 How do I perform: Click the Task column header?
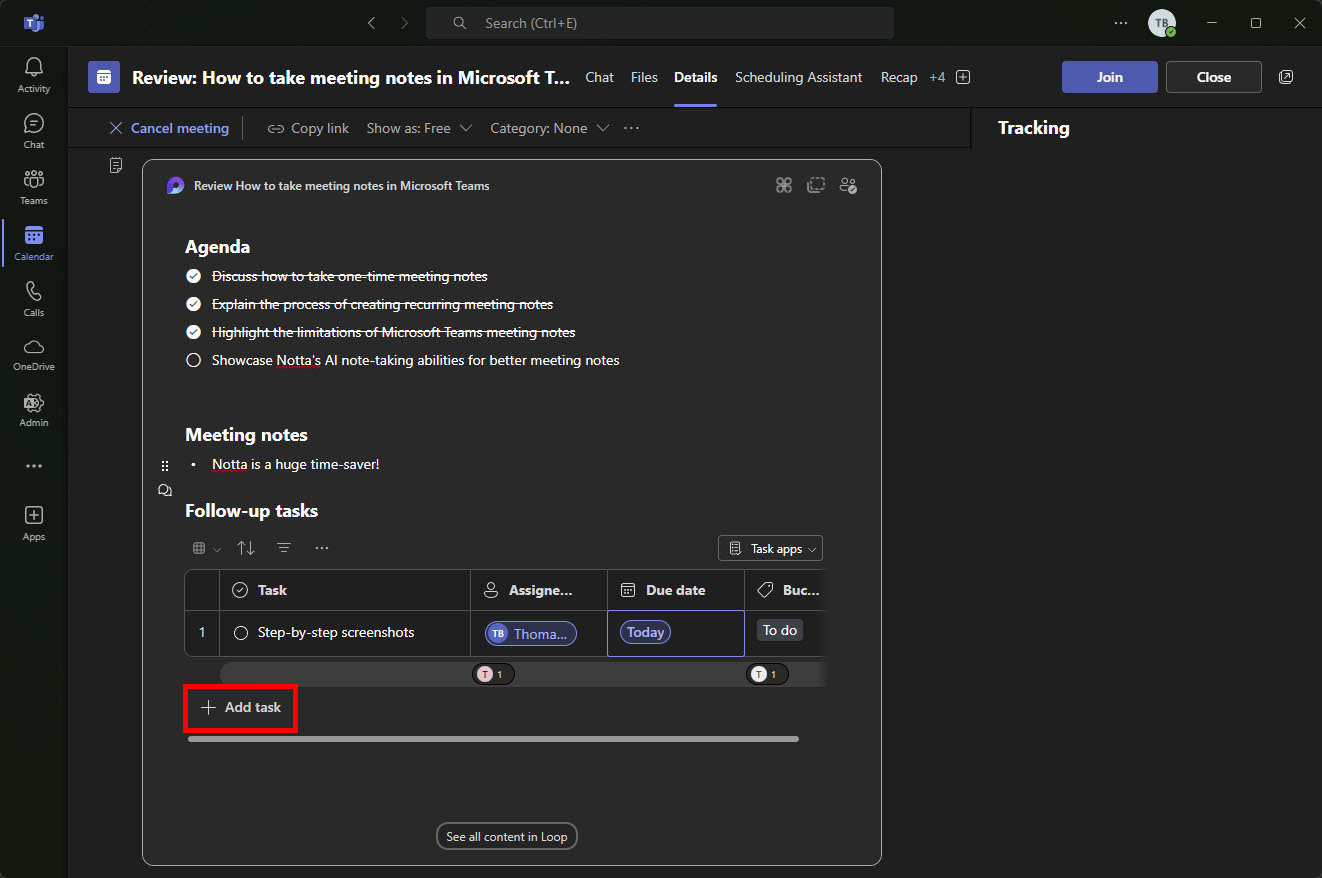[x=345, y=590]
